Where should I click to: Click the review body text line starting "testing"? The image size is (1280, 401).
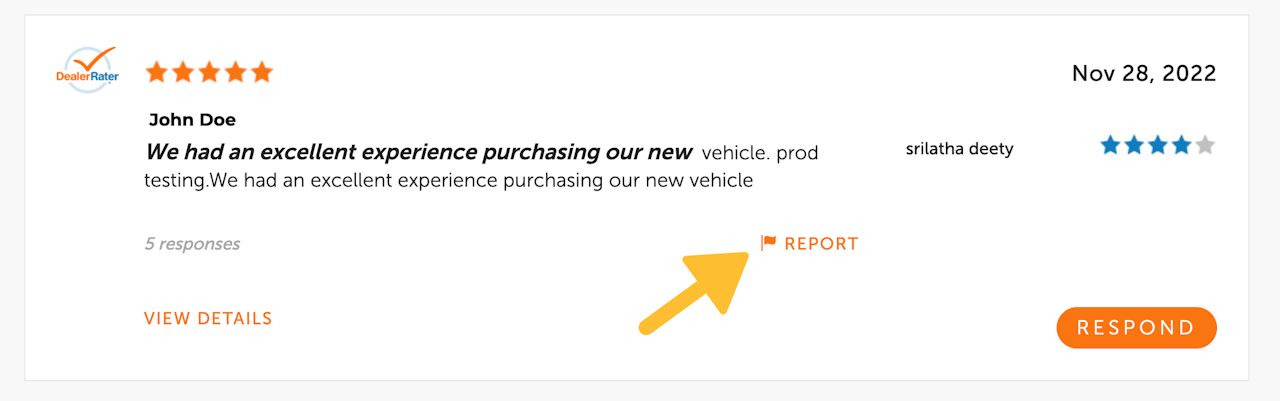(448, 181)
